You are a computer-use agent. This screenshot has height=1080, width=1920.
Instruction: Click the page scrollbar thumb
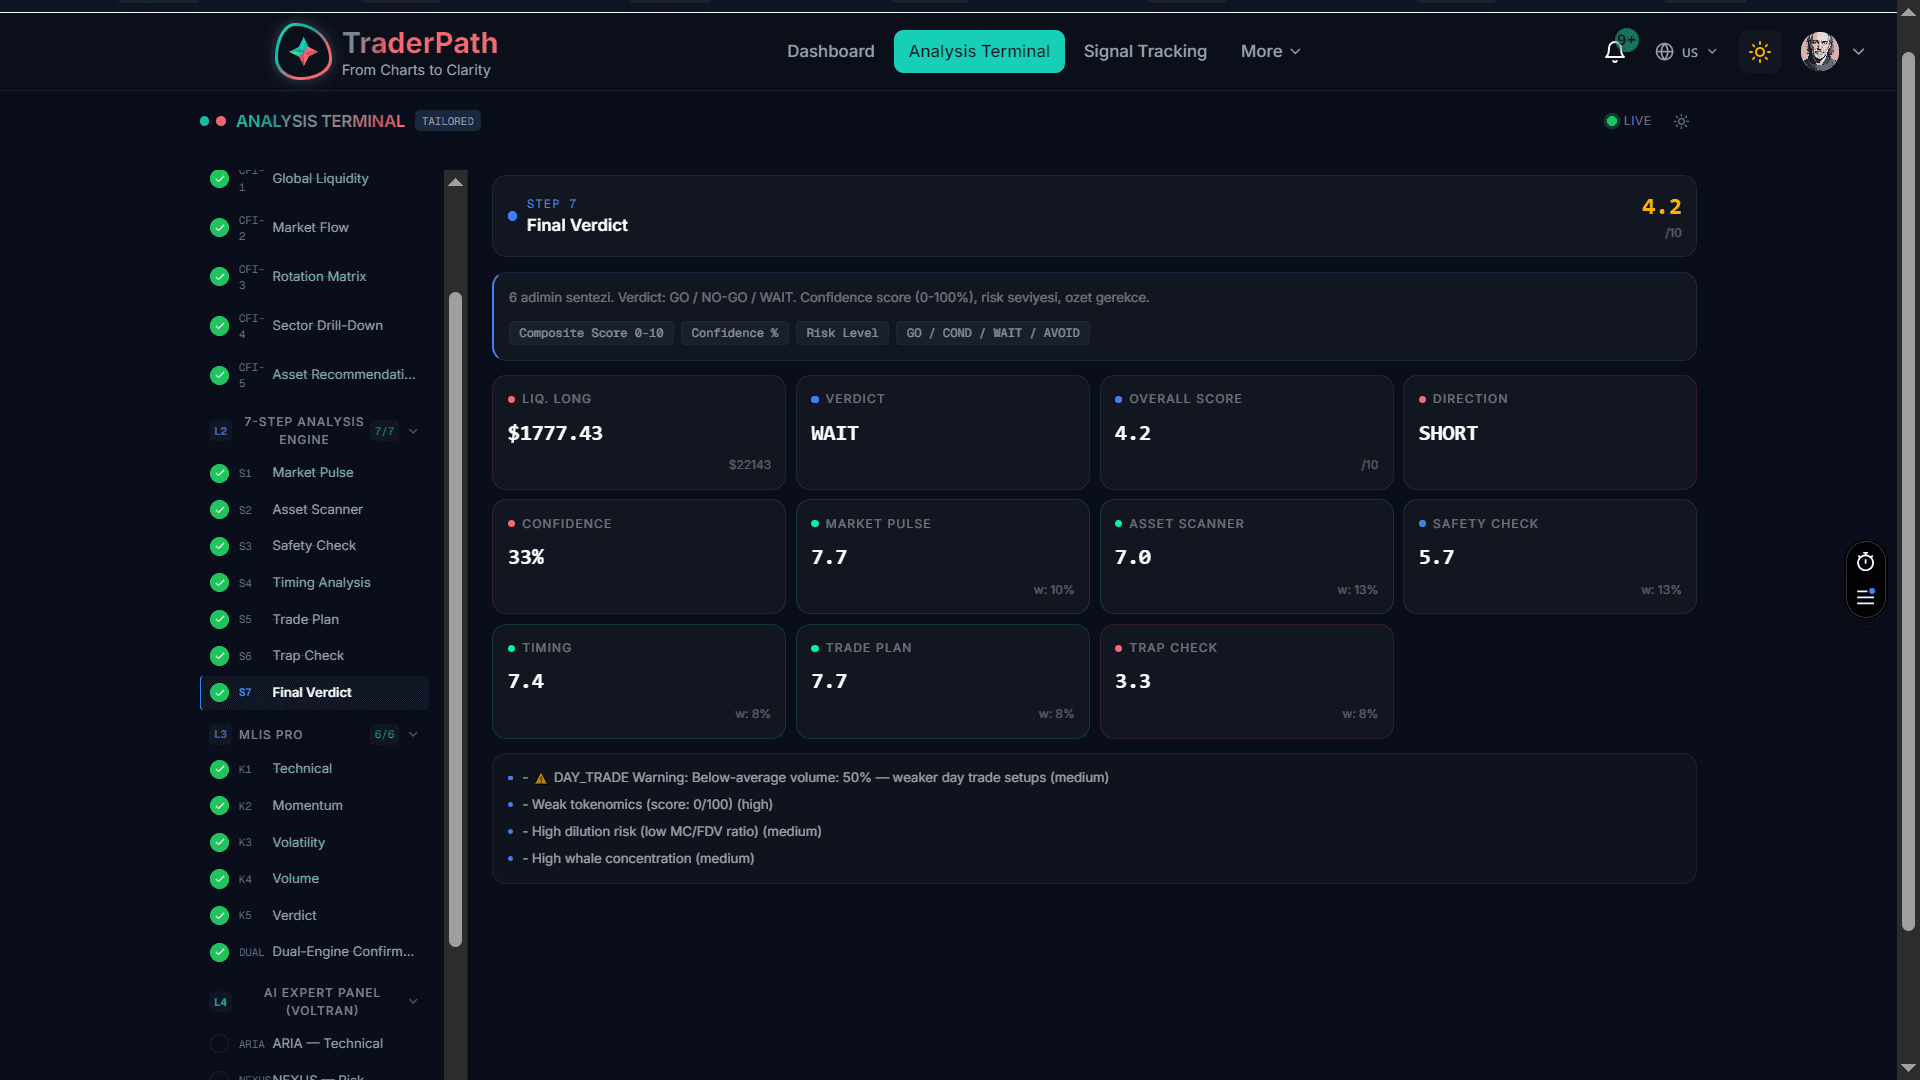point(1908,490)
